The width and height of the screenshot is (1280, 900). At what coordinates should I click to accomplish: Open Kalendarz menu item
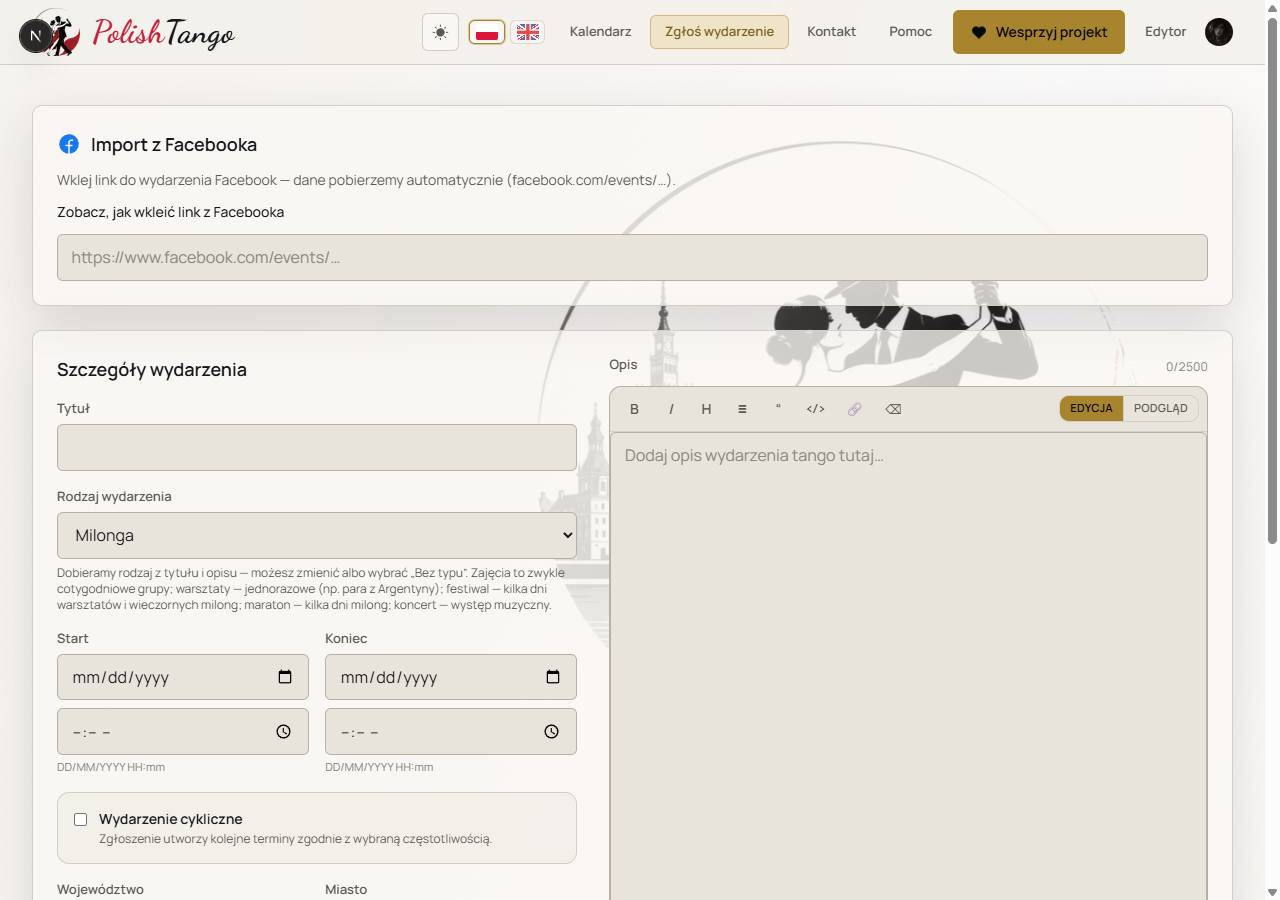click(x=600, y=32)
